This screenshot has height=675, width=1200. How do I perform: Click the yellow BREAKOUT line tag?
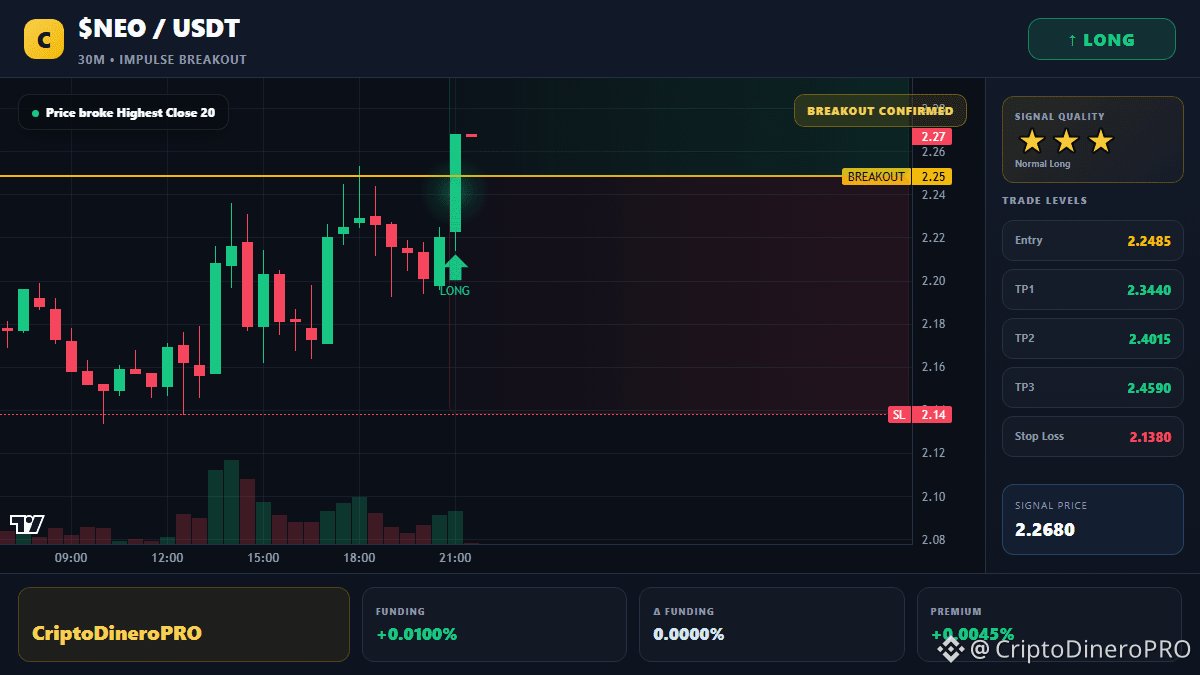[876, 177]
